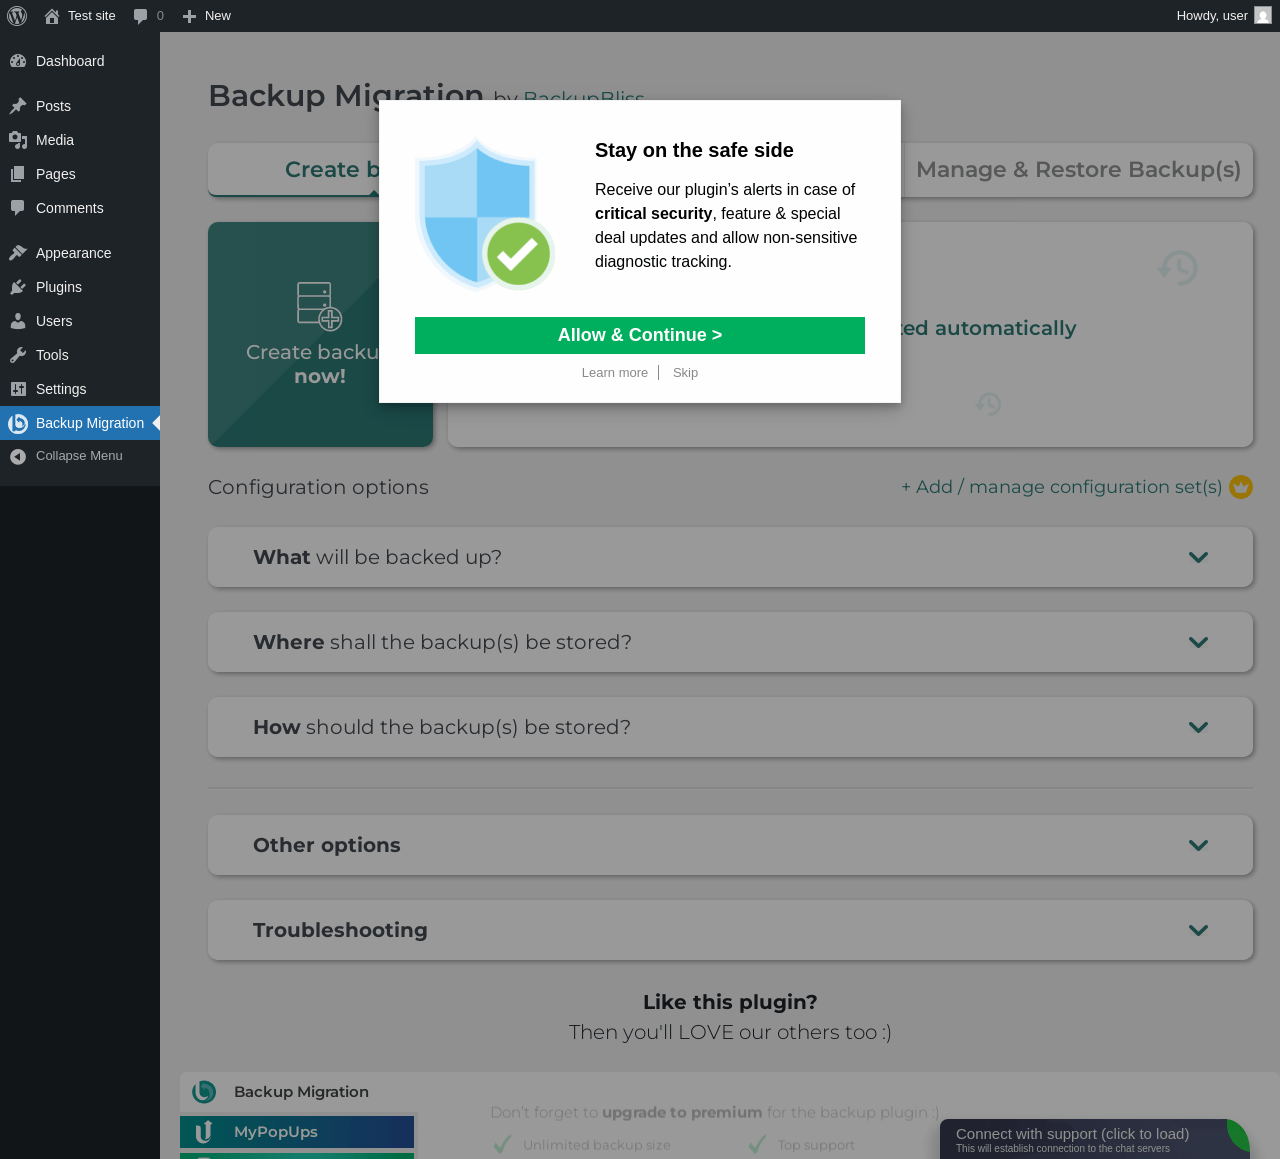Click the Comments speech bubble sidebar icon
This screenshot has width=1280, height=1159.
pyautogui.click(x=18, y=208)
